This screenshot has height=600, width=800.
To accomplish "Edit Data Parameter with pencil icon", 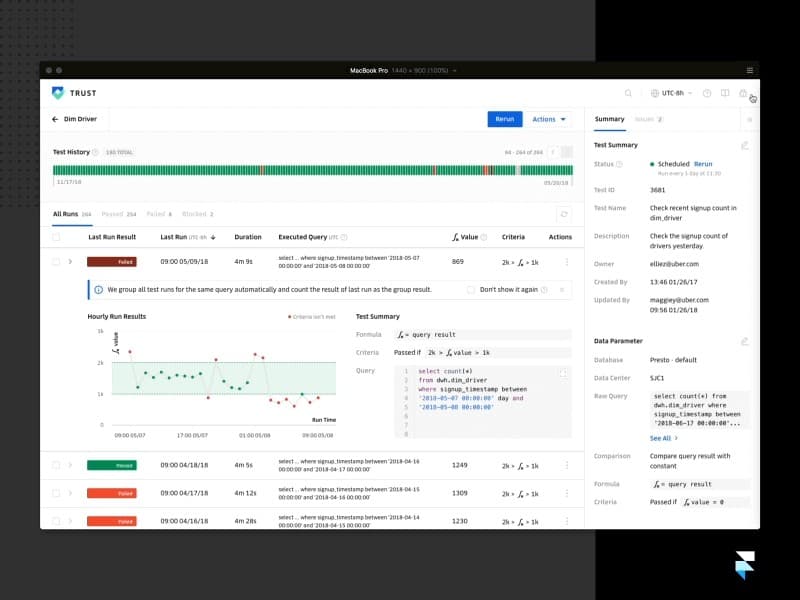I will point(744,341).
